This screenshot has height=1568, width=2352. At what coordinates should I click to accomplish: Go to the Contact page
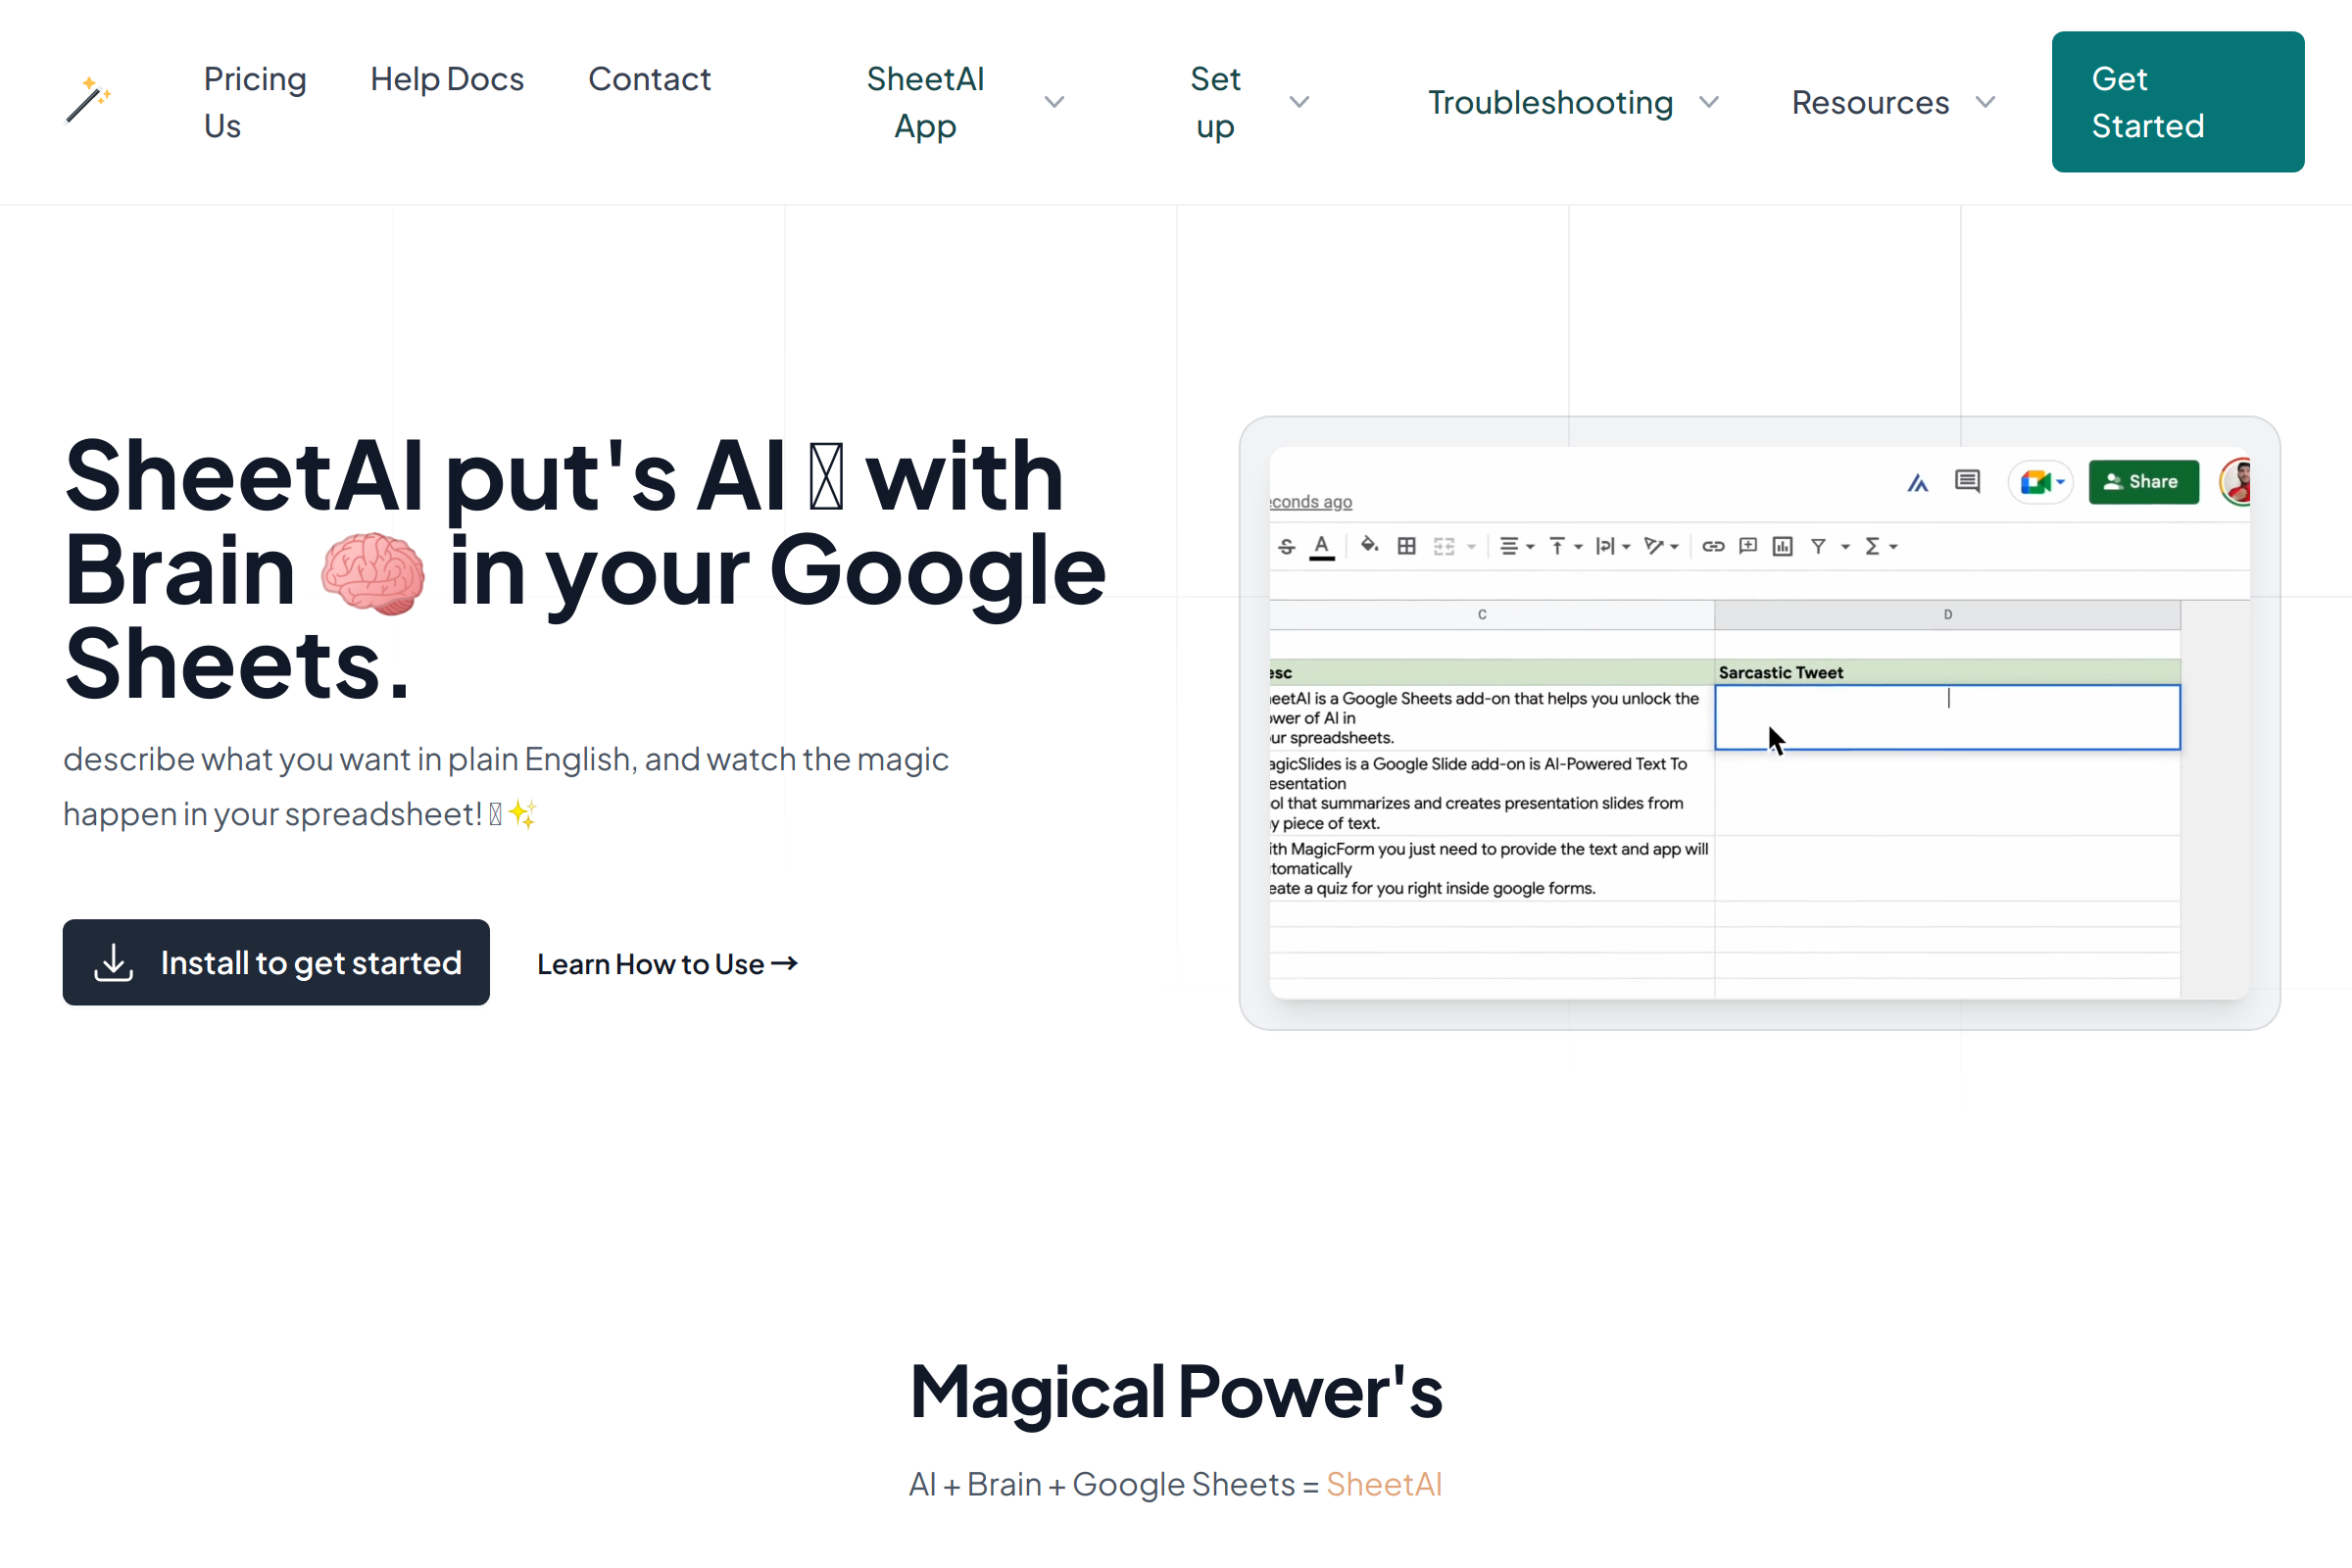pyautogui.click(x=649, y=79)
